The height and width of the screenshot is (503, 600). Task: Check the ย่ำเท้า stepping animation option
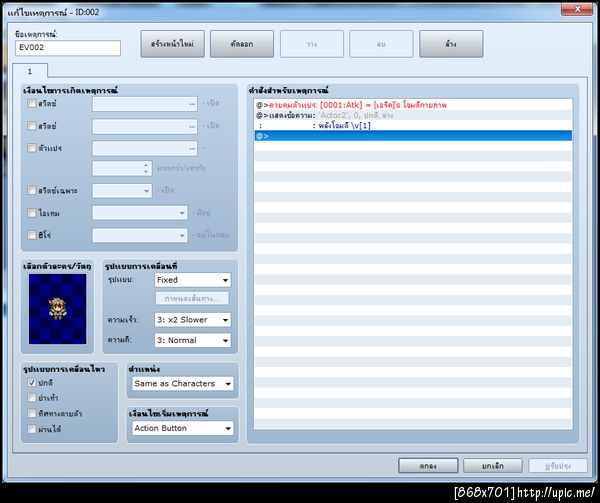pos(32,398)
